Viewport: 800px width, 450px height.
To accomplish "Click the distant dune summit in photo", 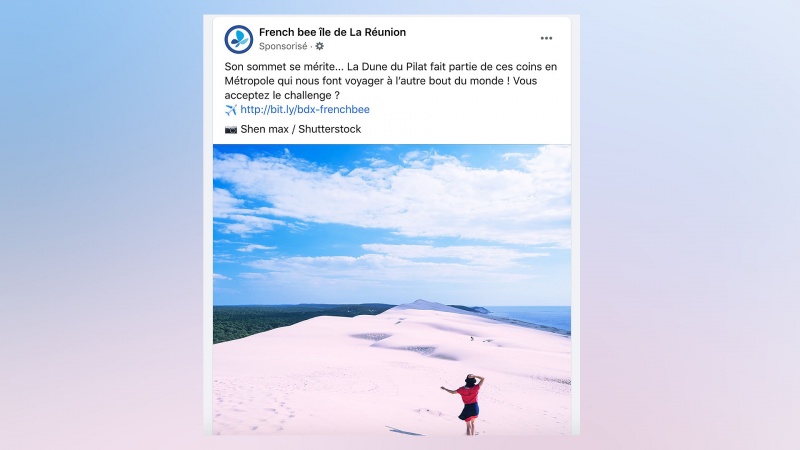I will coord(421,304).
